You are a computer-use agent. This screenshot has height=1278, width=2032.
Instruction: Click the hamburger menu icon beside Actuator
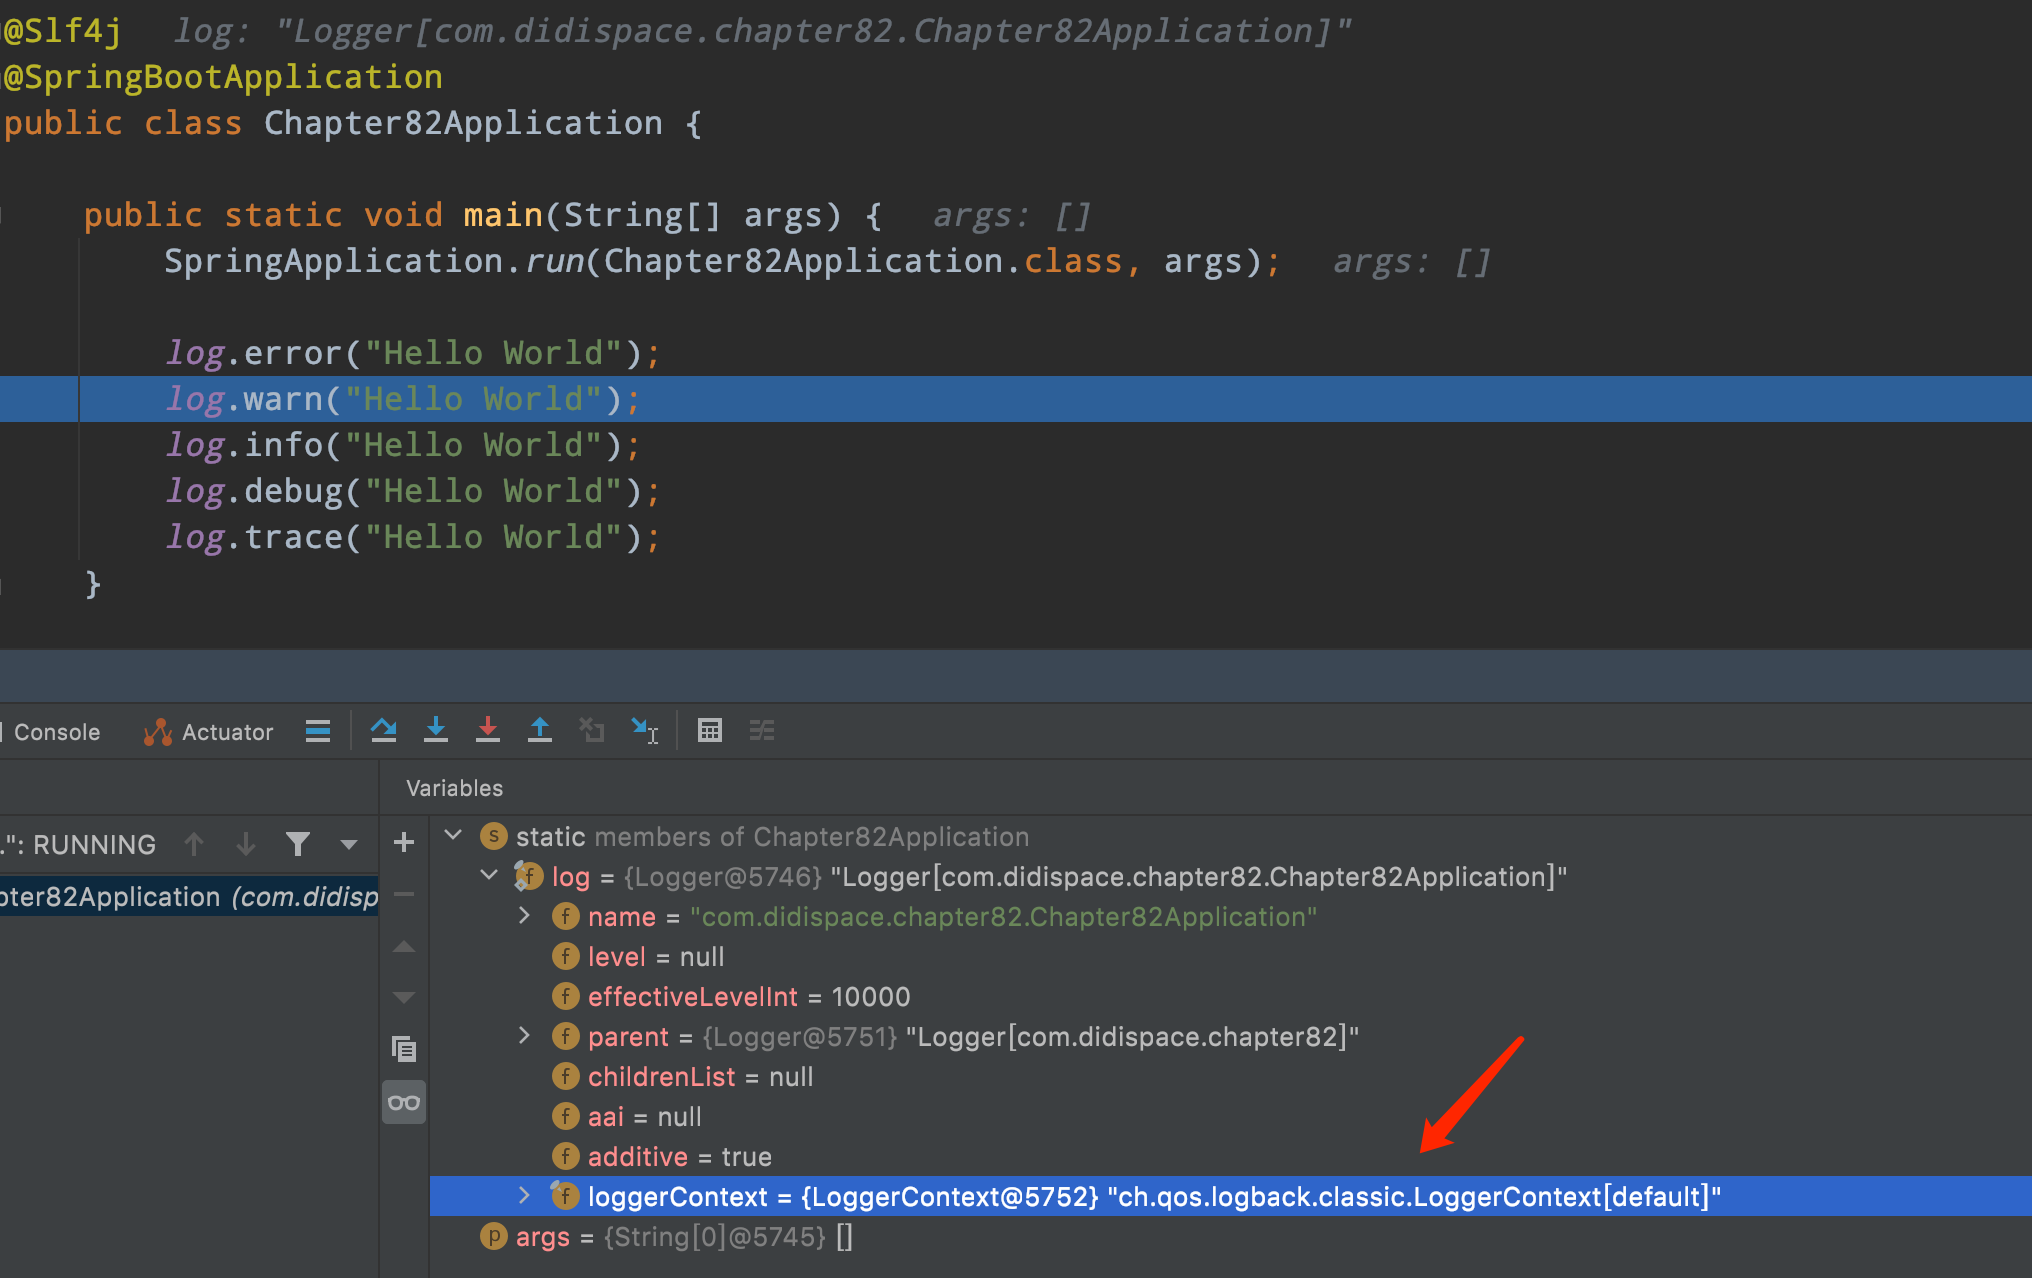tap(318, 730)
